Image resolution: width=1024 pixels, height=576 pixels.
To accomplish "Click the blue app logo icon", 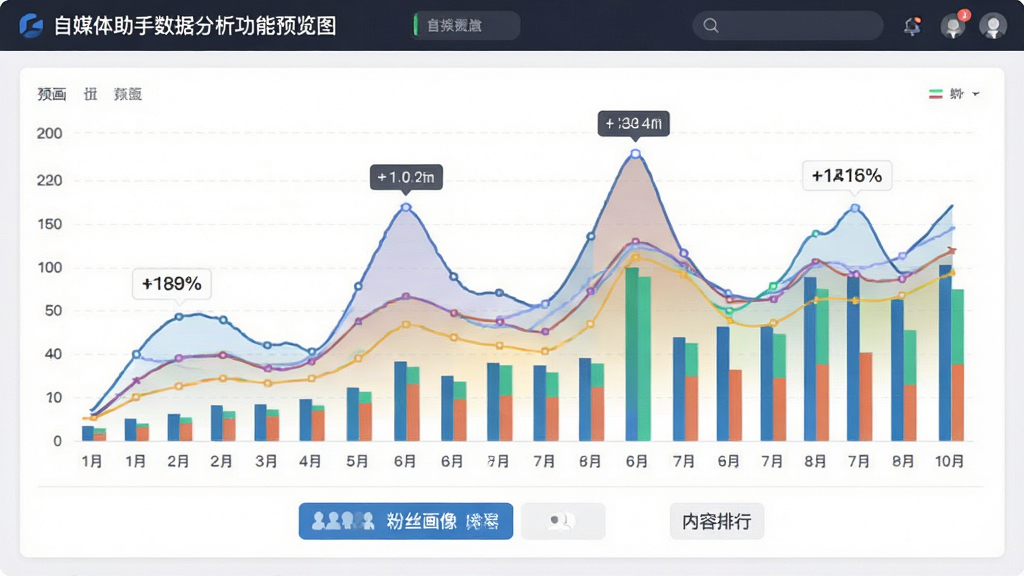I will pyautogui.click(x=31, y=25).
